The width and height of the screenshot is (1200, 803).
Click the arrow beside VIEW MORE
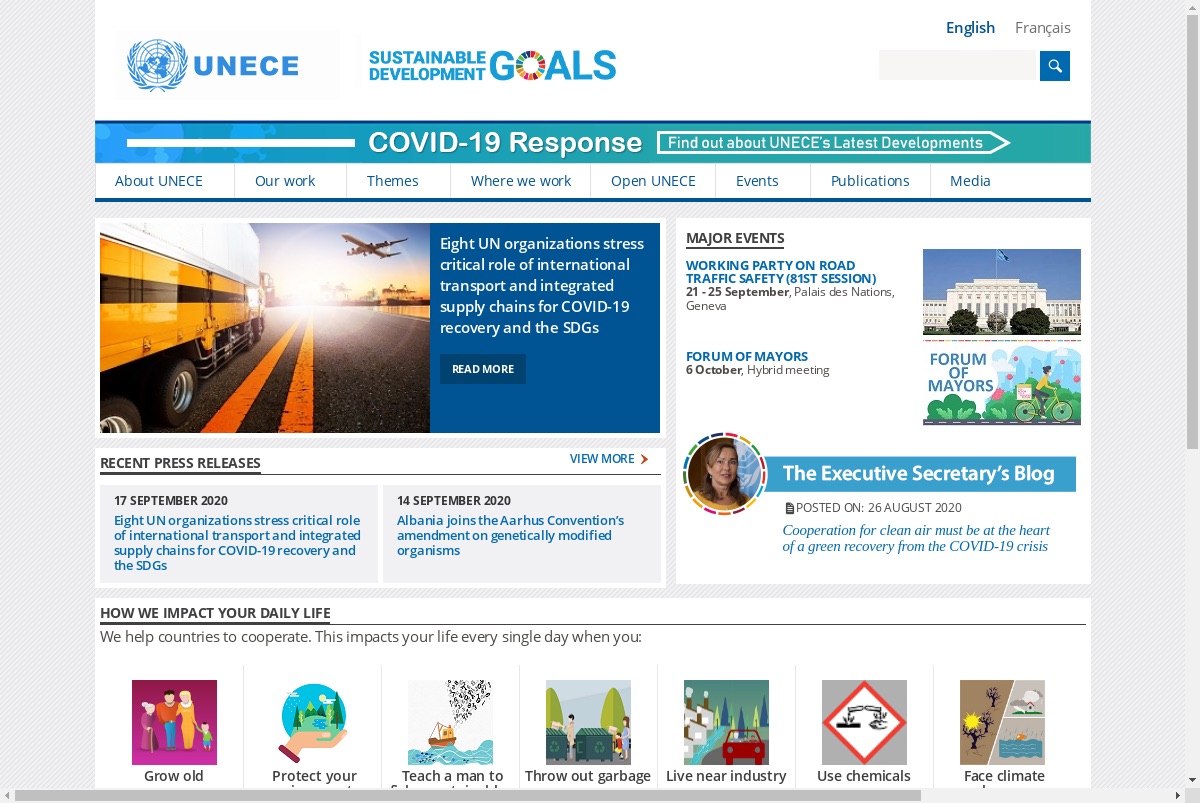pyautogui.click(x=645, y=459)
